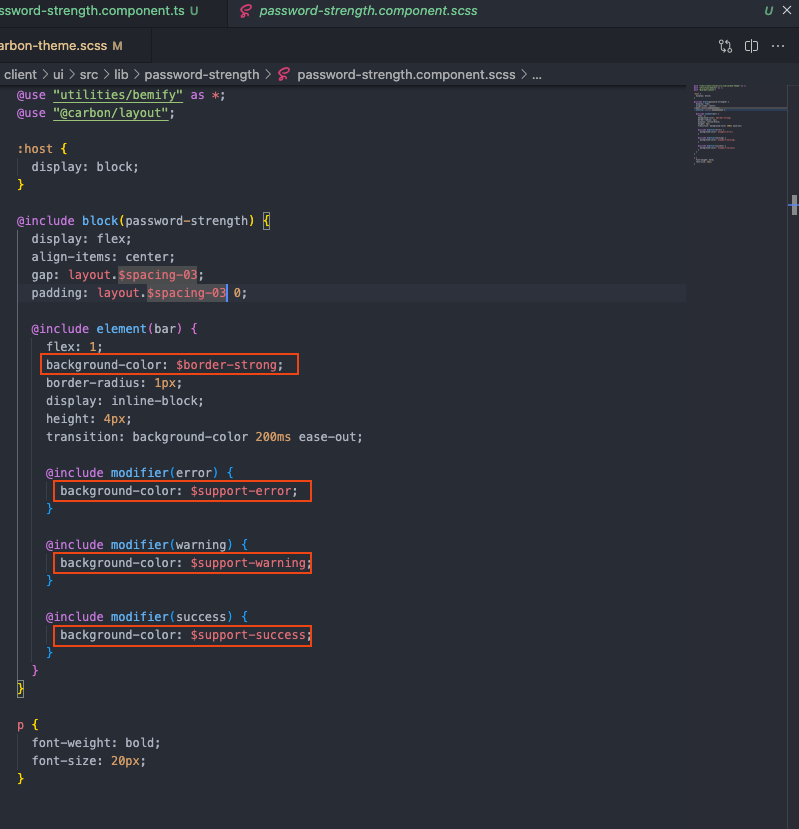Click '@include block(password-strength)' line
The width and height of the screenshot is (799, 829).
pyautogui.click(x=143, y=221)
